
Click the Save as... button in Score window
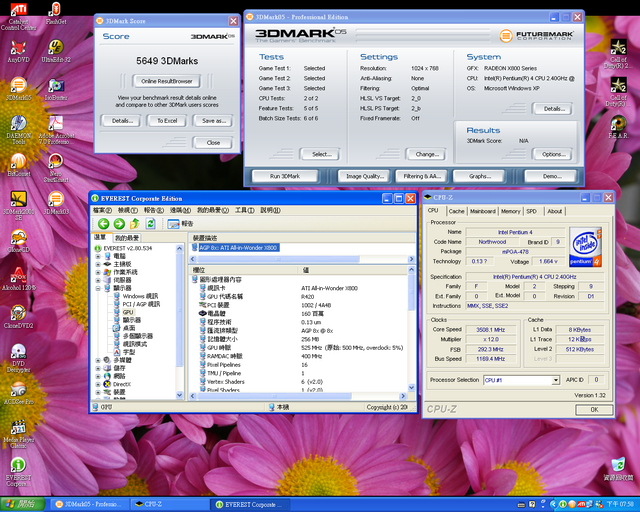[213, 121]
